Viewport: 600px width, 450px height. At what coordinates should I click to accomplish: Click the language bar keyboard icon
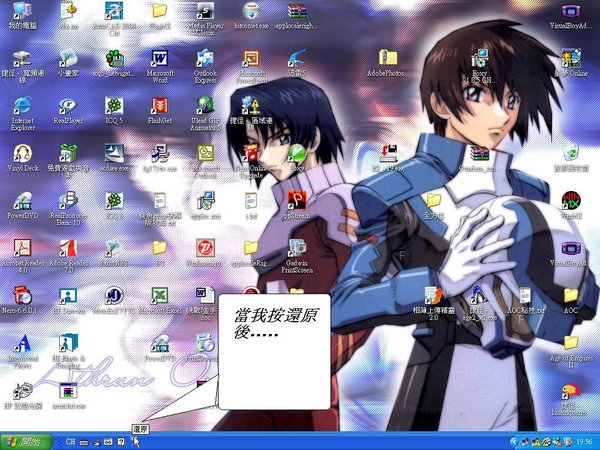point(84,443)
